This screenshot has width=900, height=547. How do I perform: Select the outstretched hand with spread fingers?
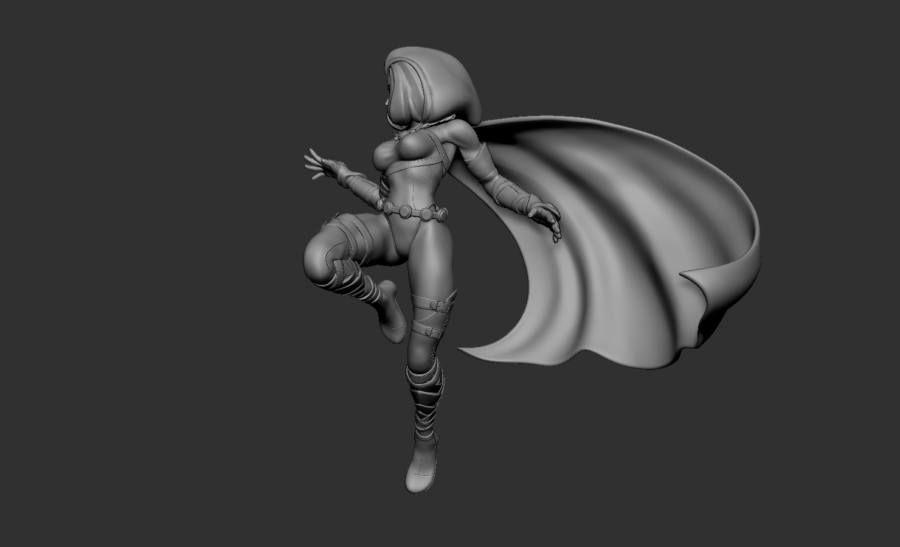click(x=322, y=163)
